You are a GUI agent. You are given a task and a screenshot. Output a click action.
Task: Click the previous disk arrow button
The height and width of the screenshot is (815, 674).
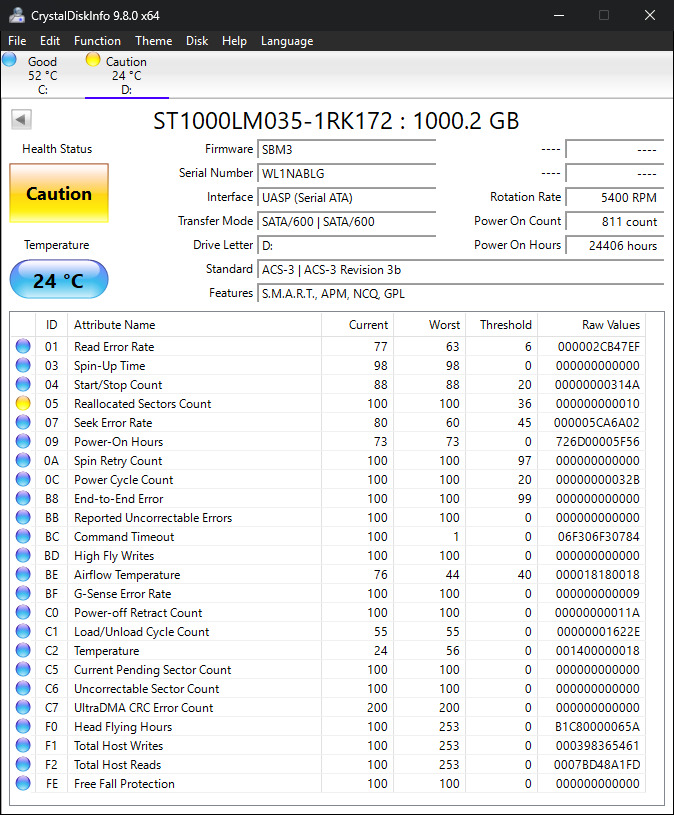21,120
